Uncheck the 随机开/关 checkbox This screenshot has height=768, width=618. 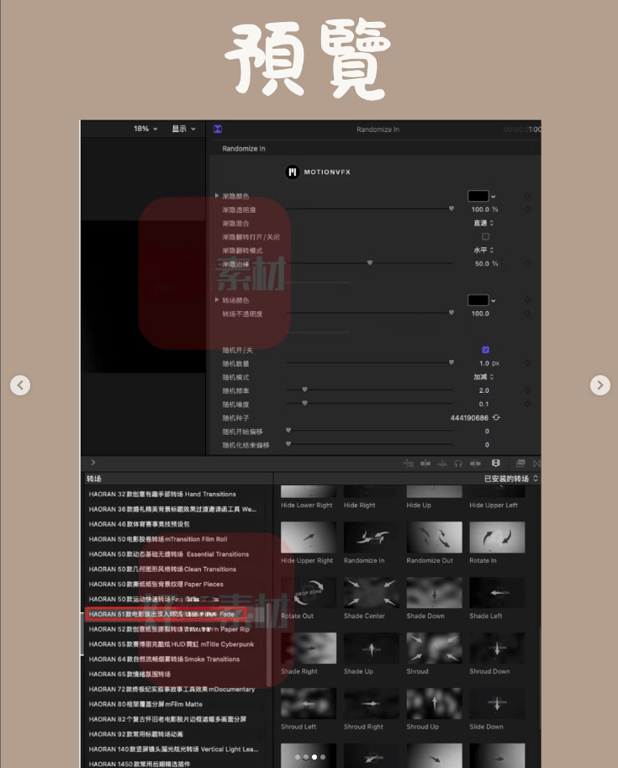485,350
